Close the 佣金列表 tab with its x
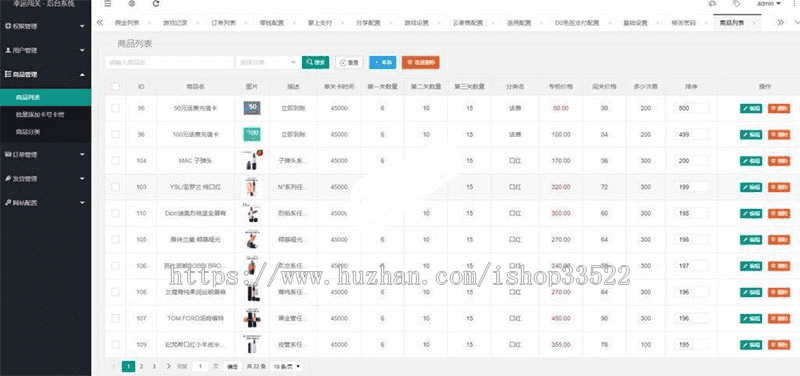The height and width of the screenshot is (376, 800). tap(150, 23)
